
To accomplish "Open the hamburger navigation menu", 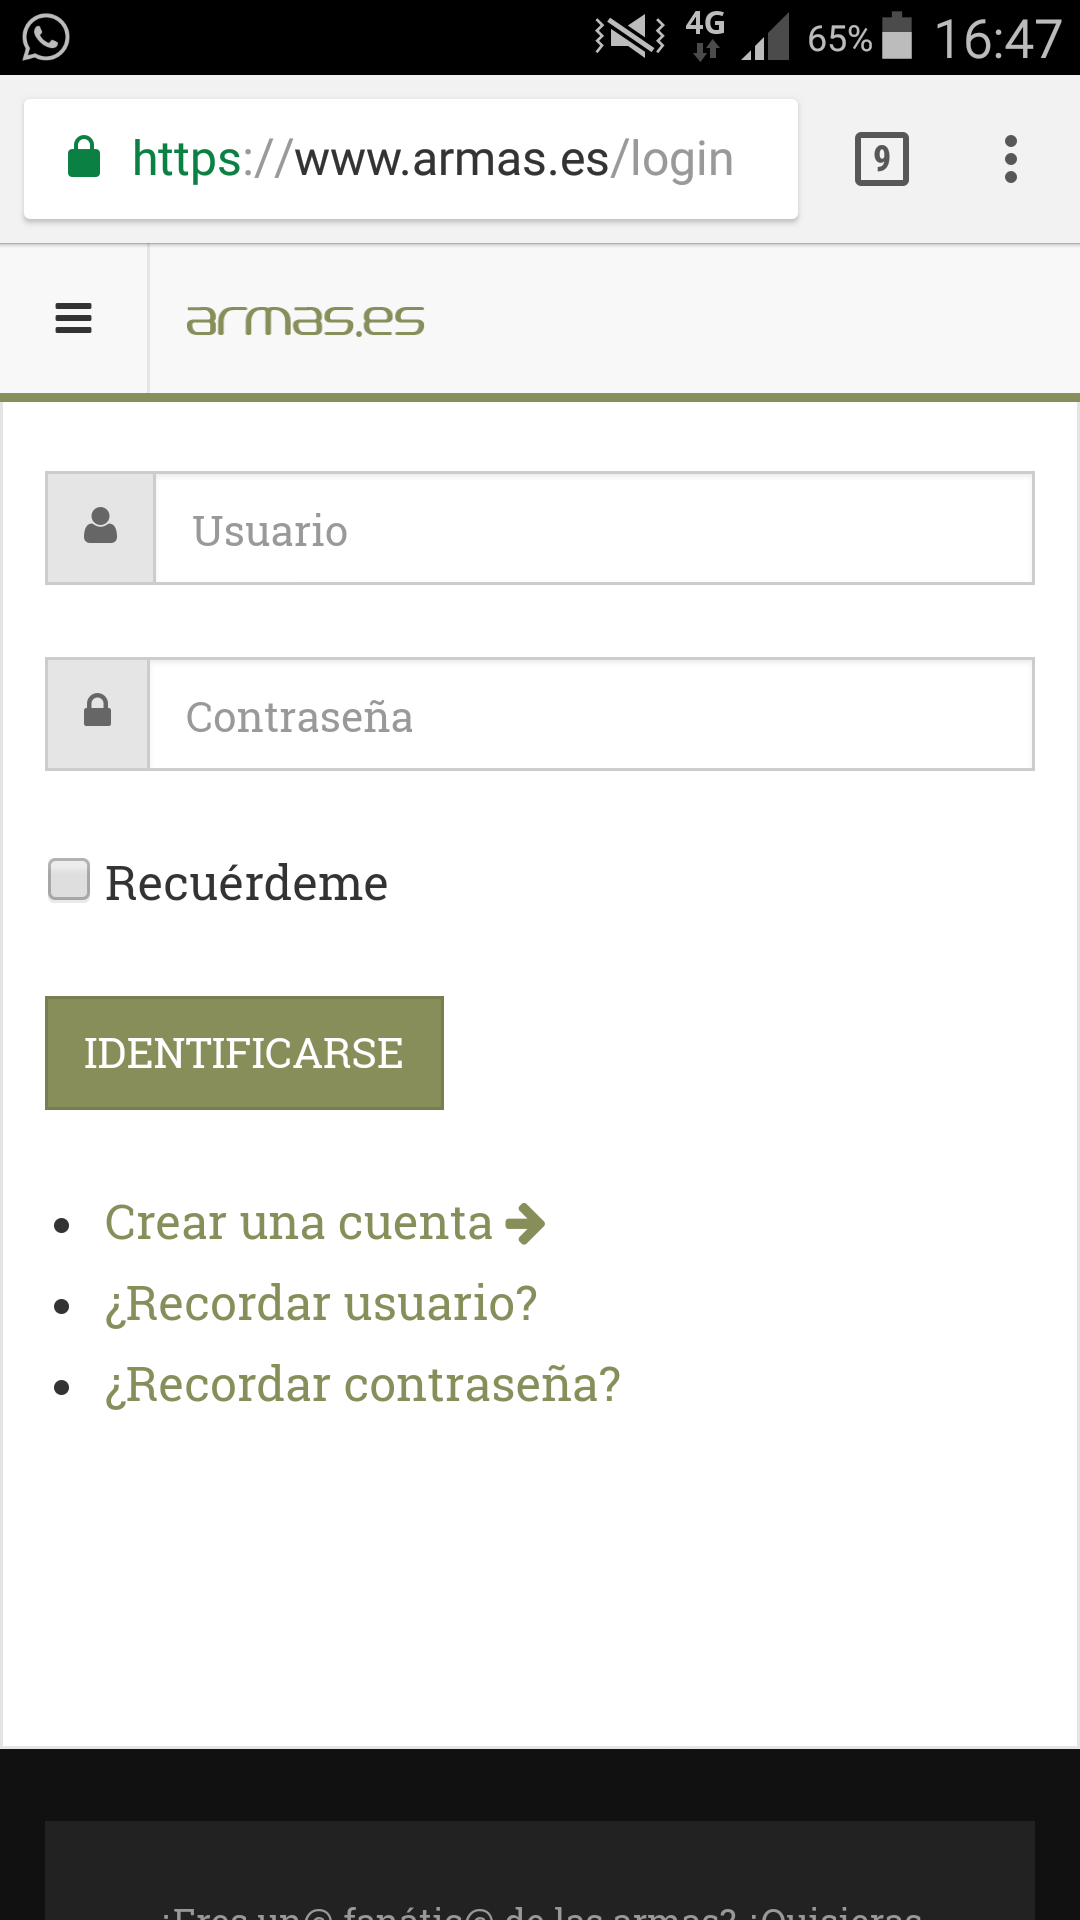I will (x=73, y=319).
